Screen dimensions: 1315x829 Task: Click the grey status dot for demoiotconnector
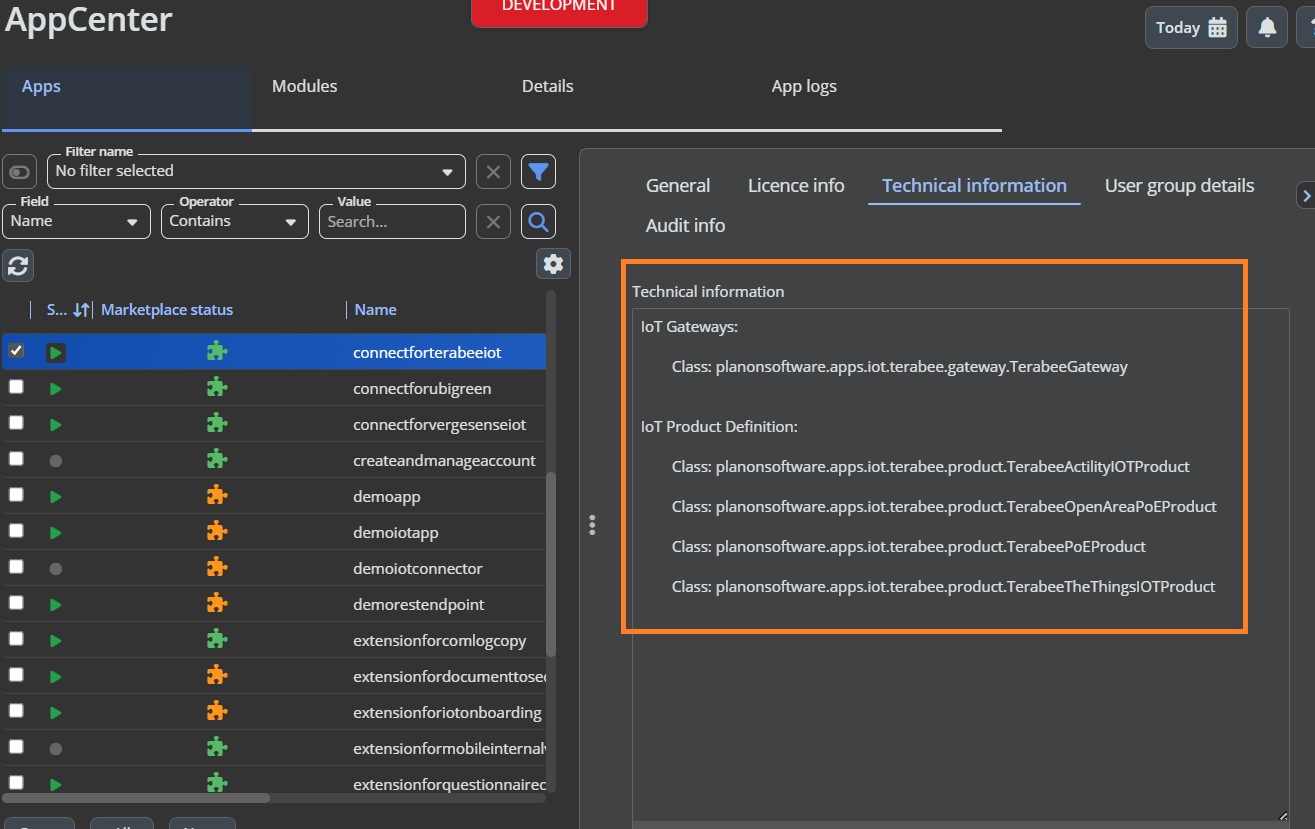coord(56,569)
